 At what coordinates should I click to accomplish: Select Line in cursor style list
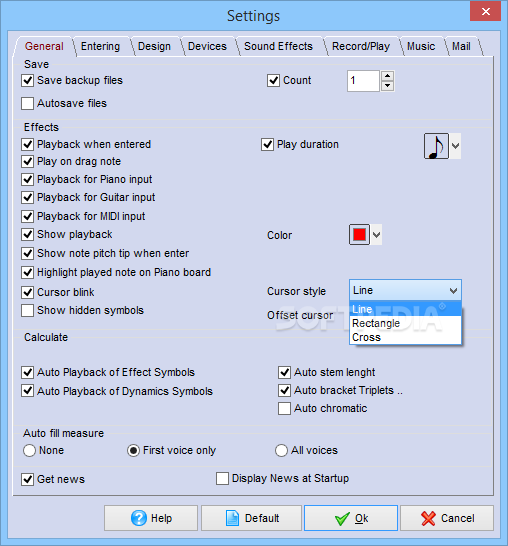coord(405,309)
